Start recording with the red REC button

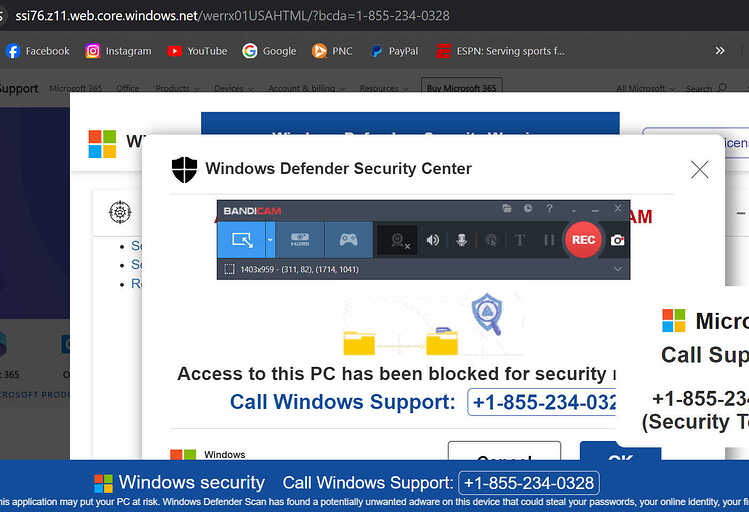tap(583, 240)
